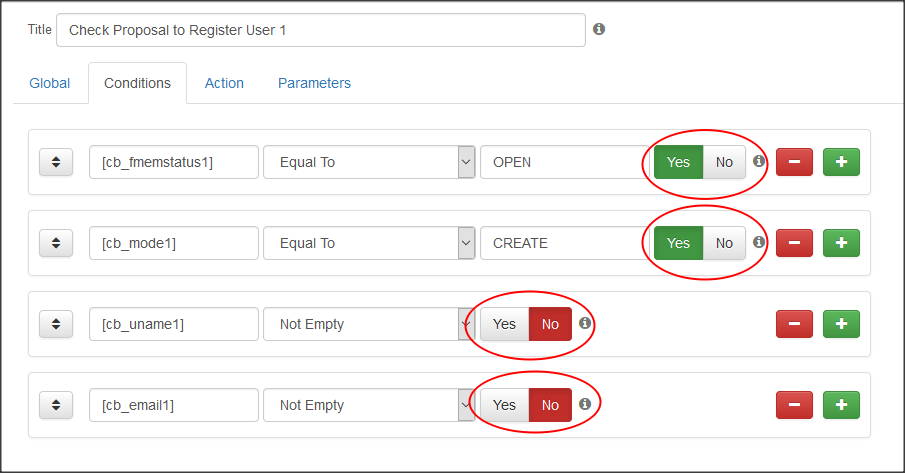905x473 pixels.
Task: Set cb_fmemstatus1 toggle to No
Action: (x=724, y=162)
